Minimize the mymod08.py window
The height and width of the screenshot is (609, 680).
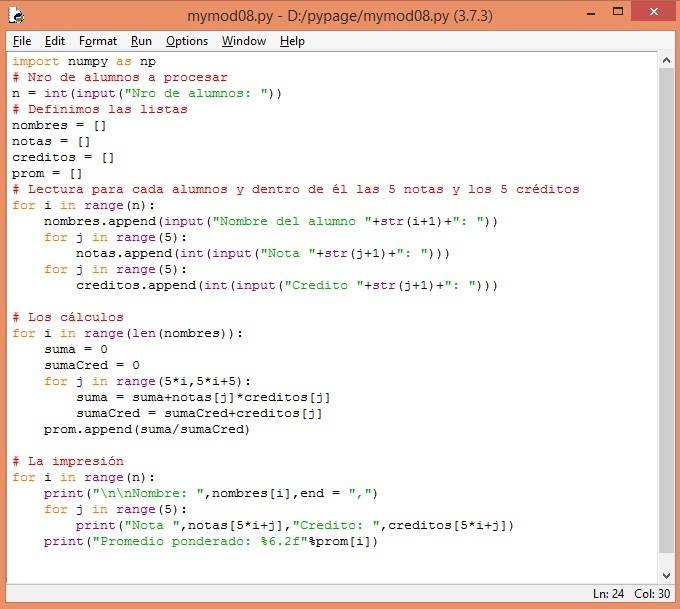coord(591,13)
